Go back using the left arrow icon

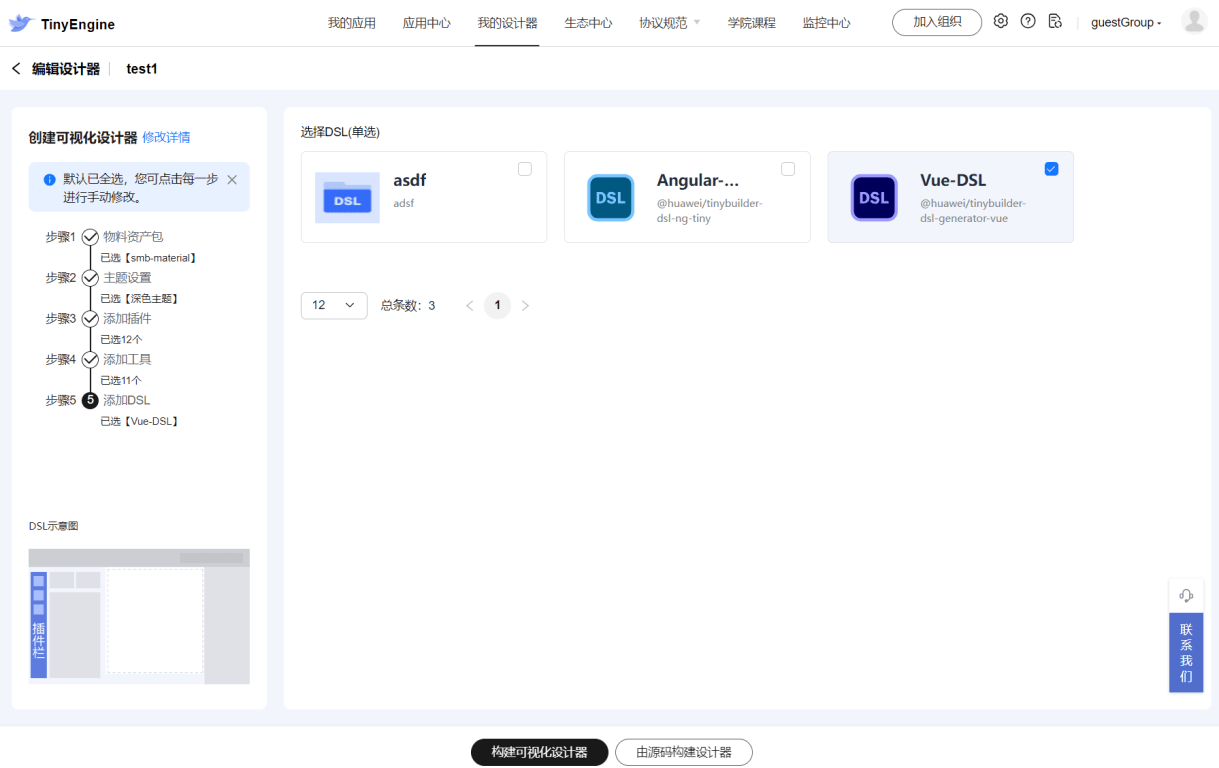pyautogui.click(x=16, y=69)
